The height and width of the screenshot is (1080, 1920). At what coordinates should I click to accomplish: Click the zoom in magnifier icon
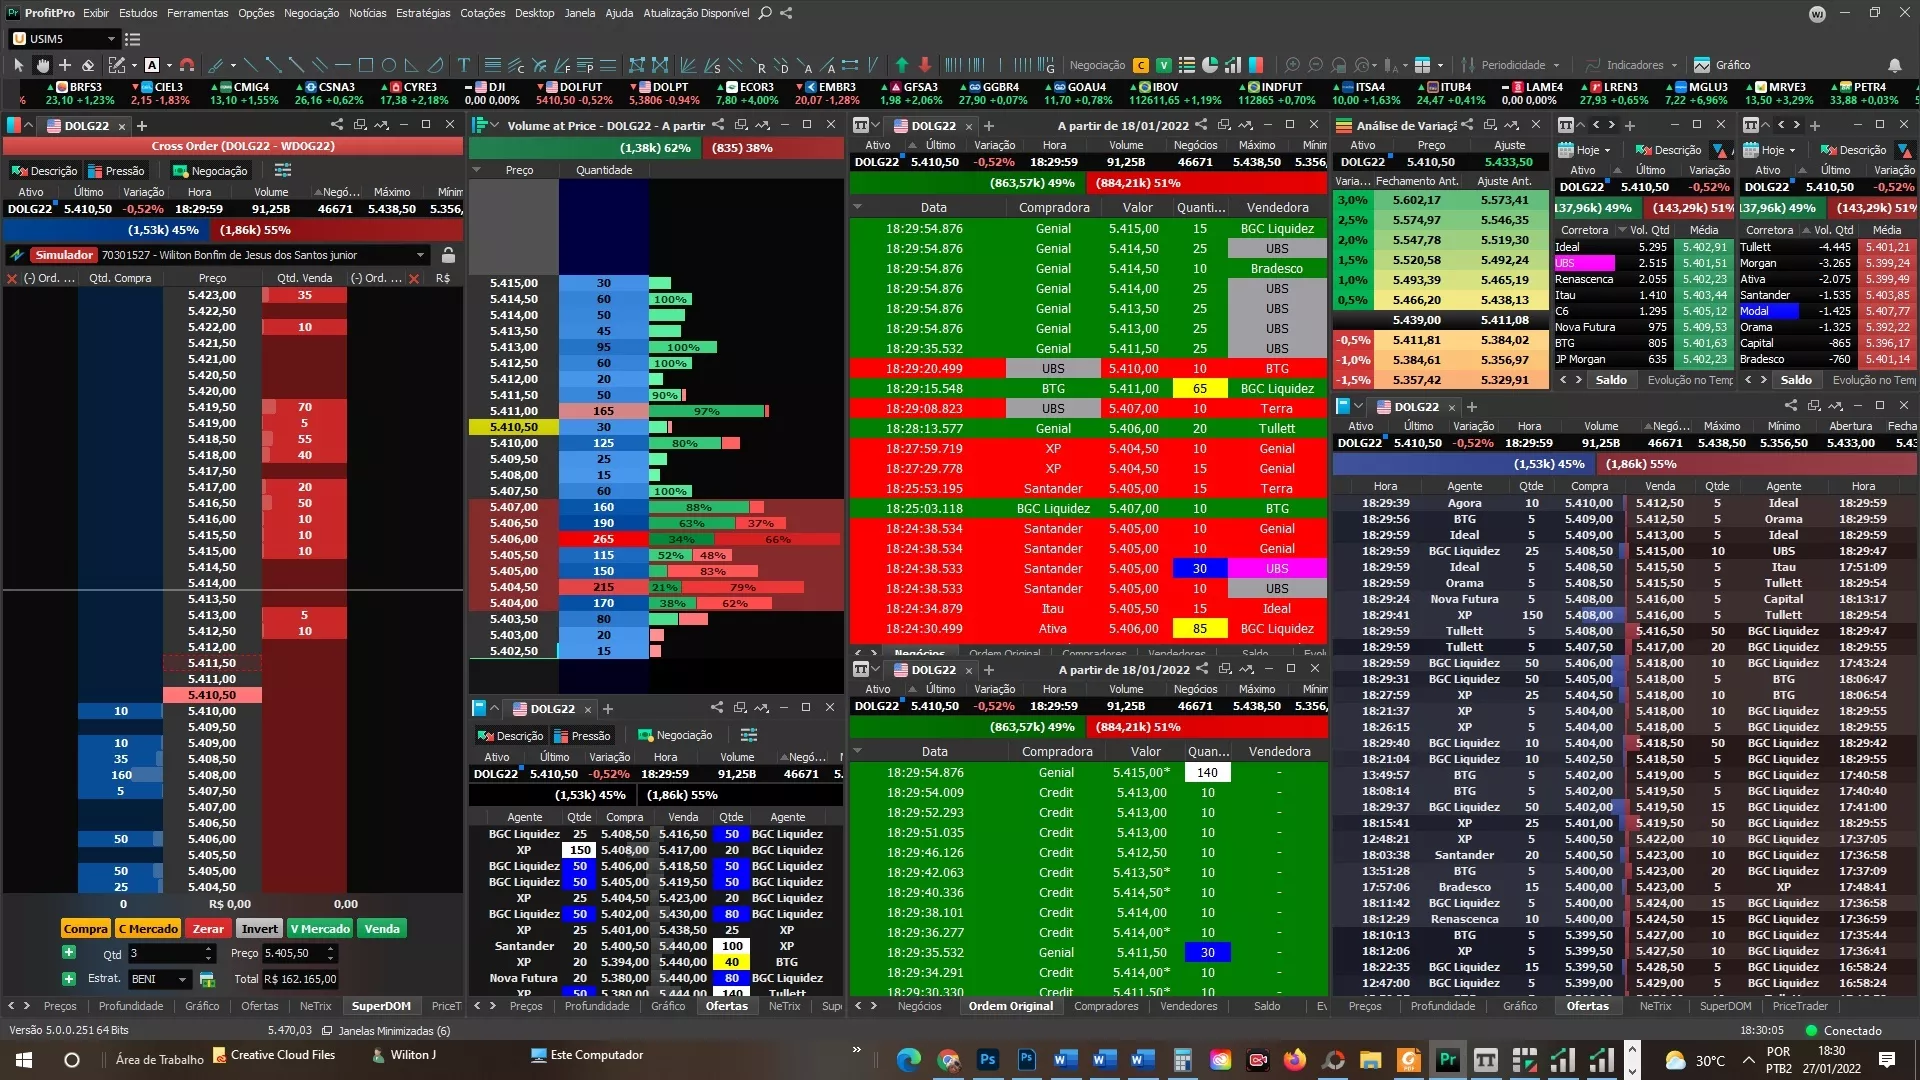click(x=1293, y=65)
